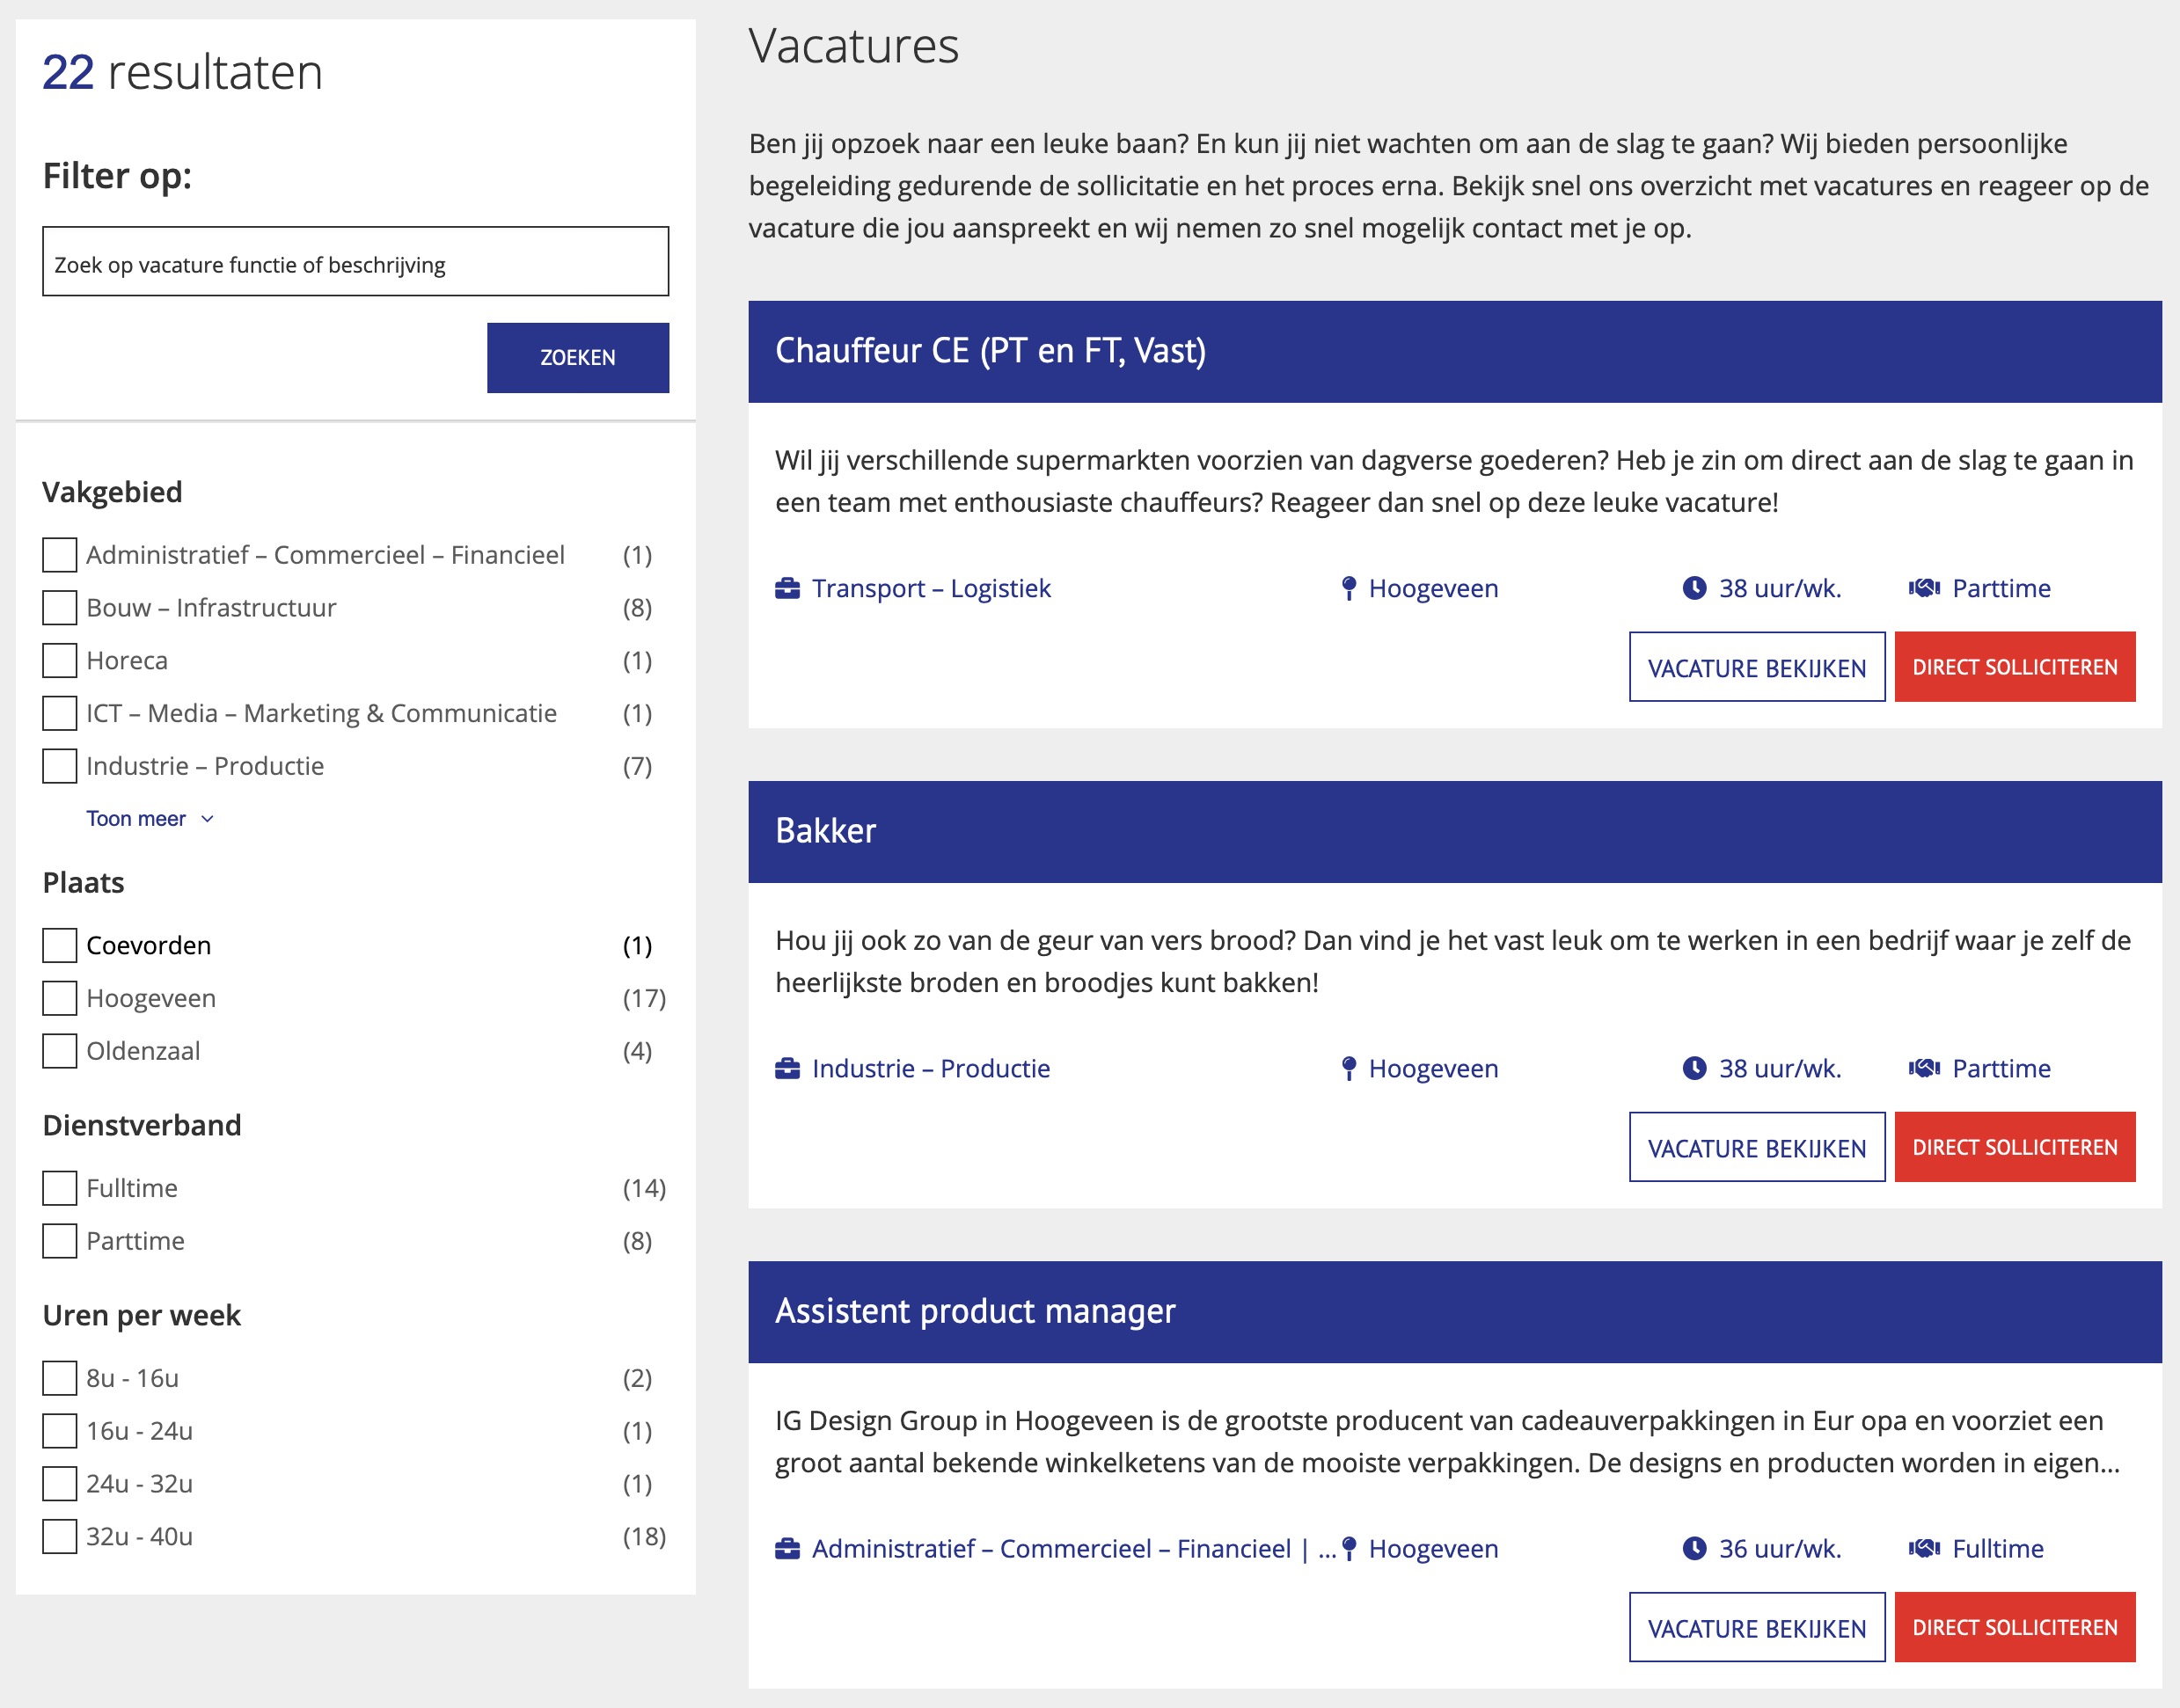The image size is (2180, 1708).
Task: Select the Oldenzaal place checkbox
Action: [60, 1051]
